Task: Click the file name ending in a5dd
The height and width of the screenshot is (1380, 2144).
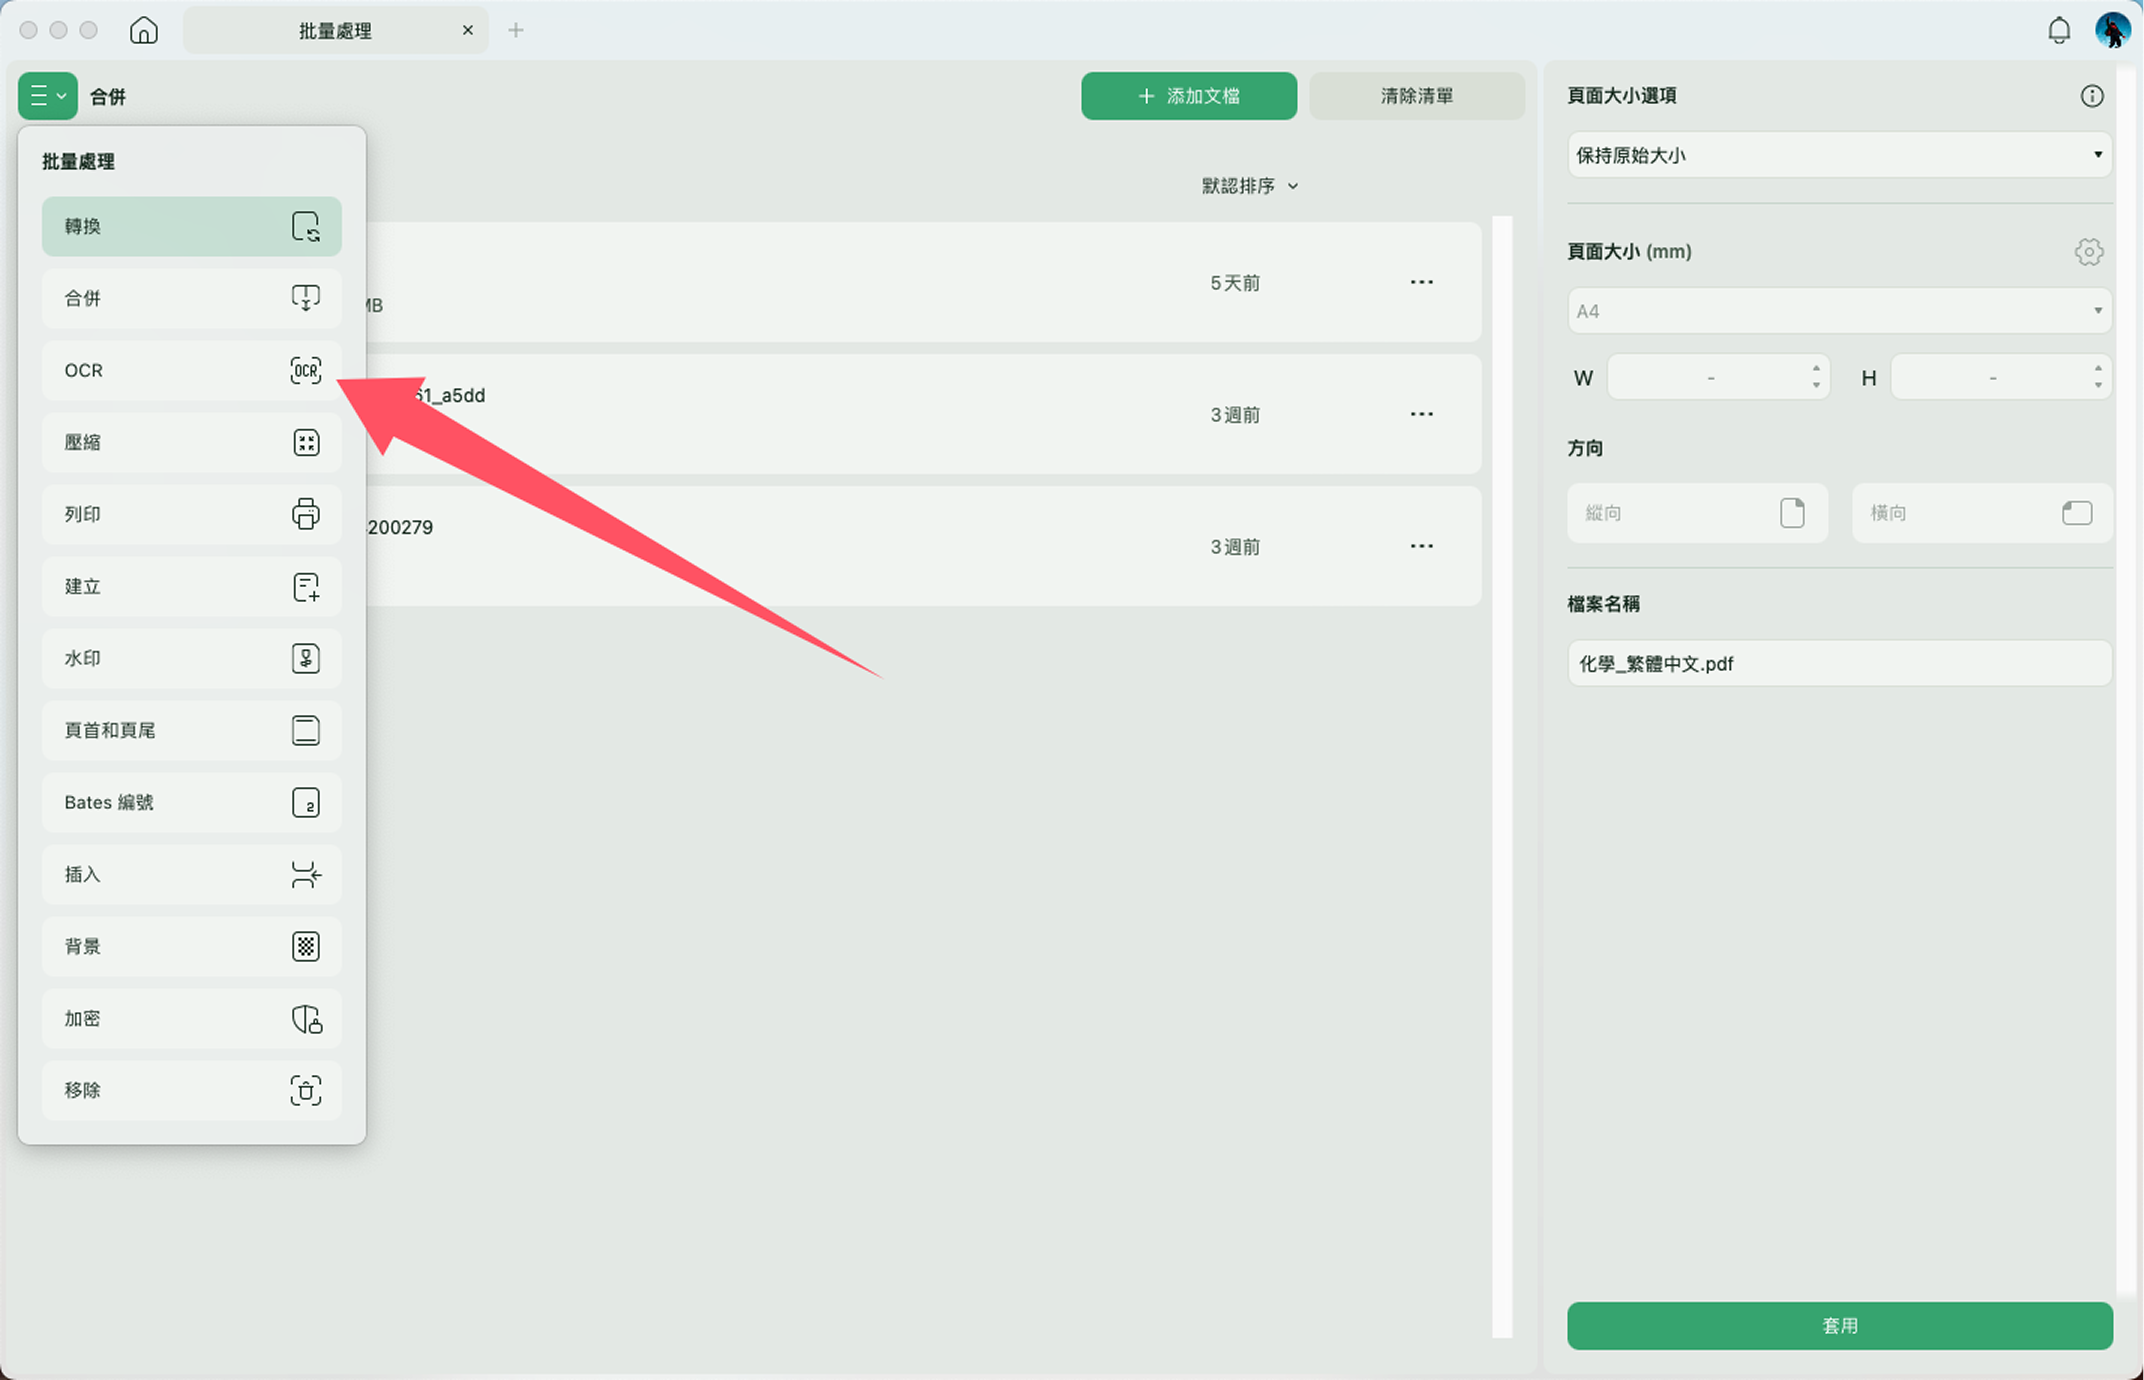Action: (450, 395)
